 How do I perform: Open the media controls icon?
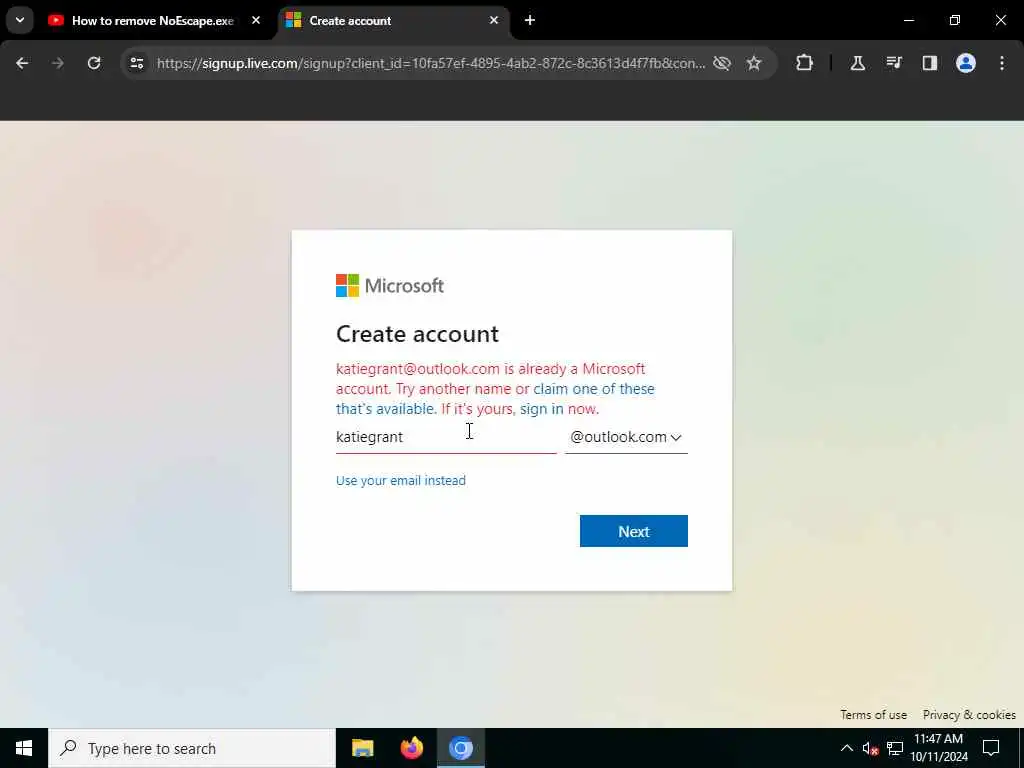point(893,63)
